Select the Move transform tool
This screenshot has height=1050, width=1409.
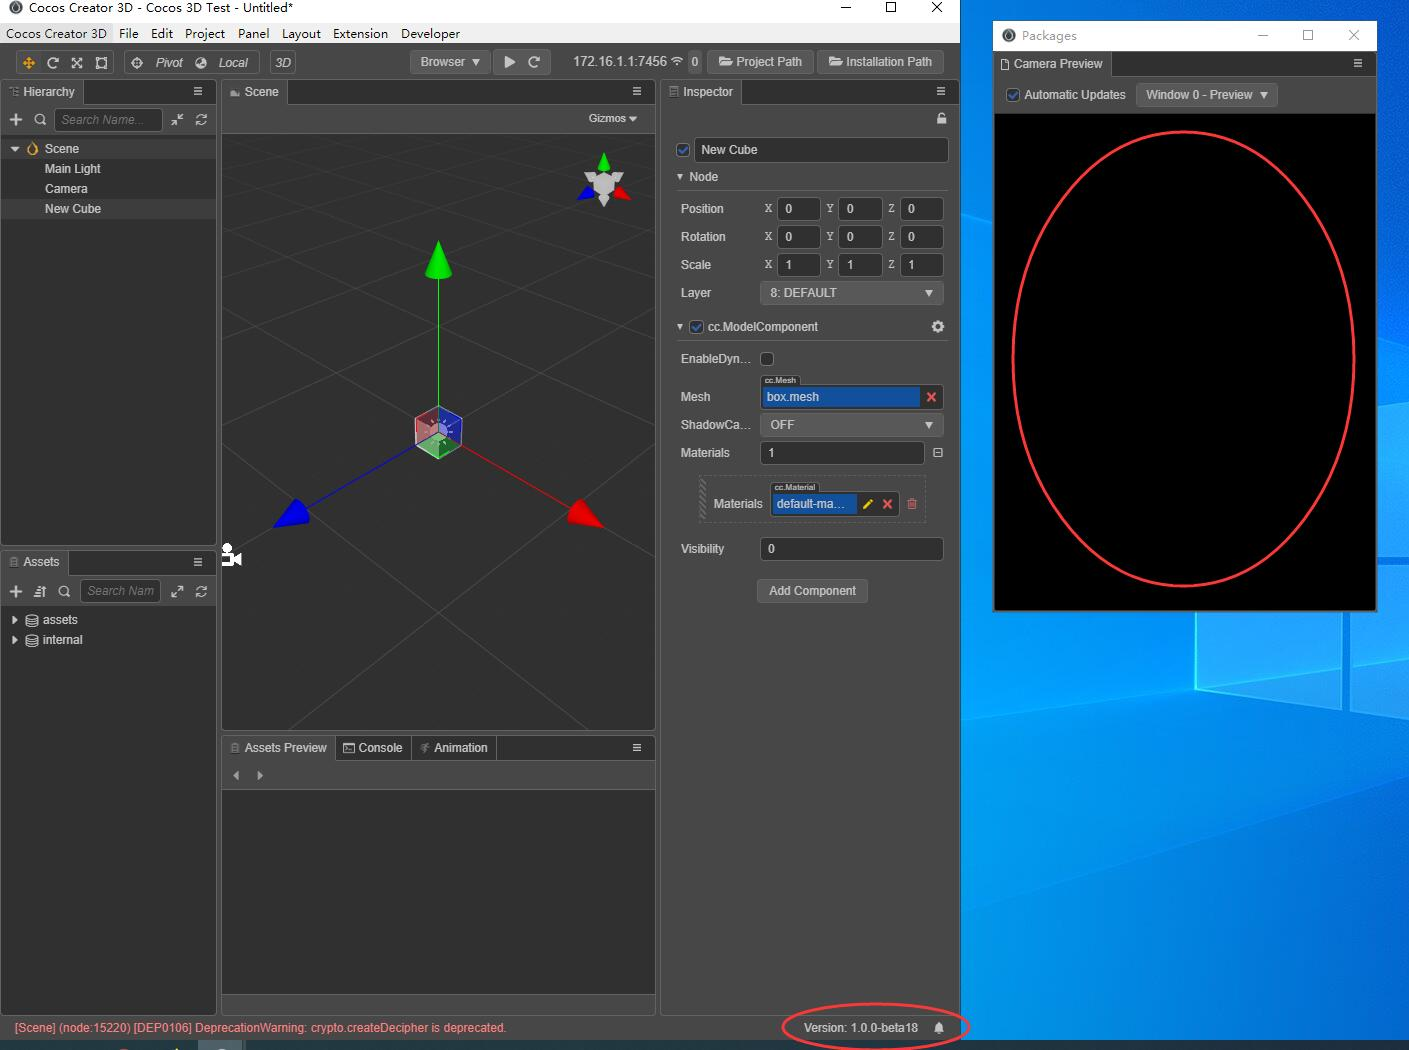(x=28, y=62)
